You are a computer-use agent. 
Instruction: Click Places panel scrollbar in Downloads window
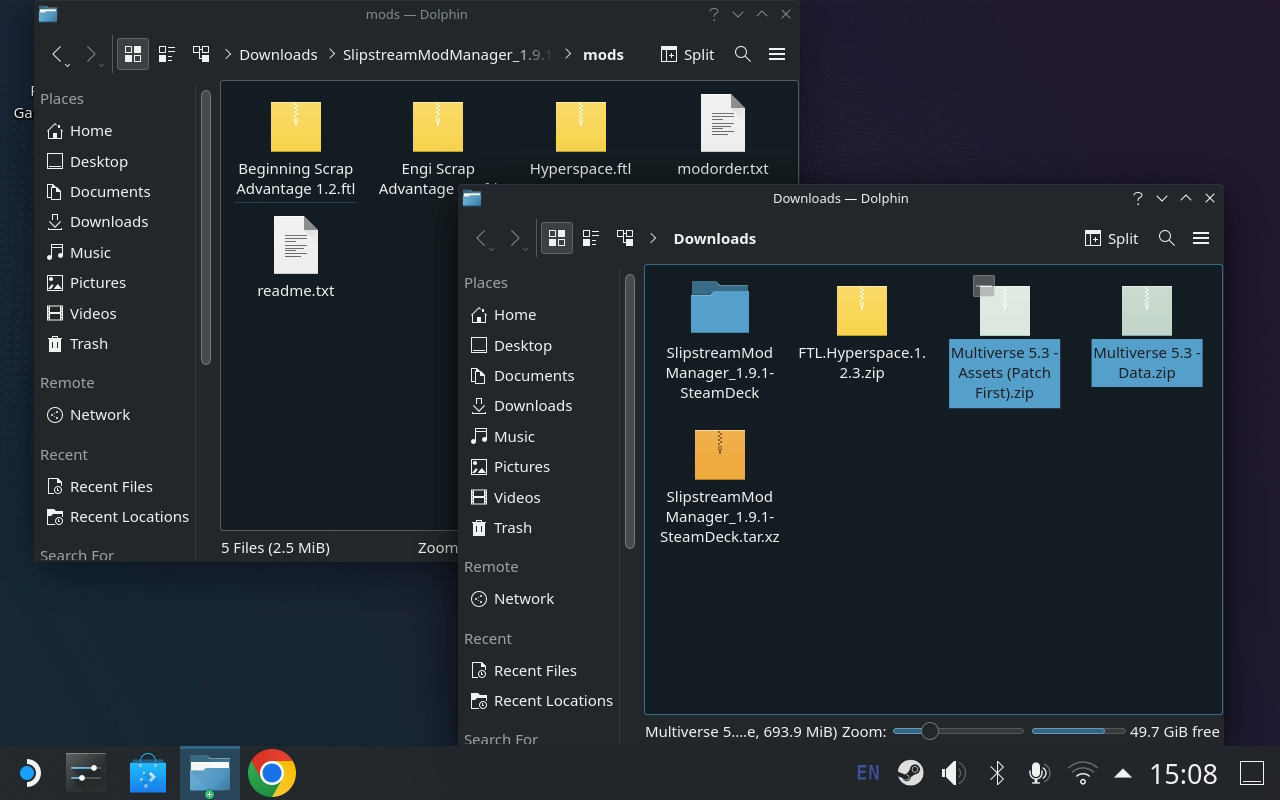coord(630,411)
